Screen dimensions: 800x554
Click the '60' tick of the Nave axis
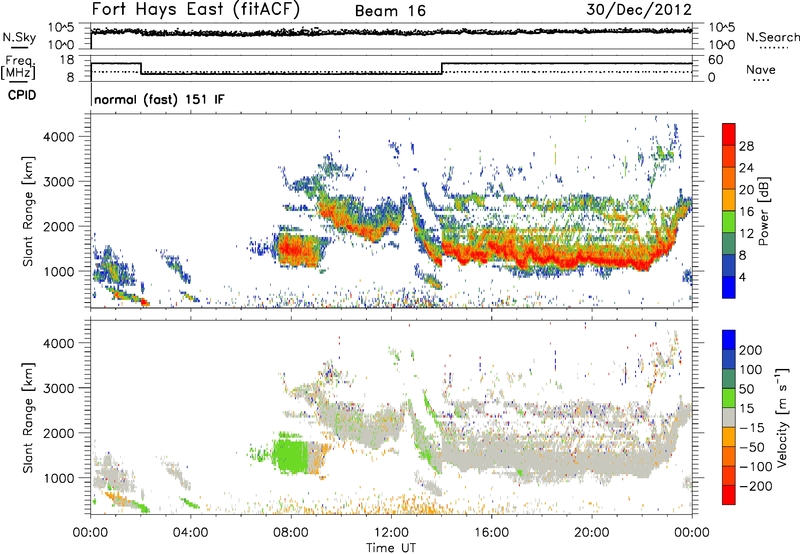(x=716, y=60)
